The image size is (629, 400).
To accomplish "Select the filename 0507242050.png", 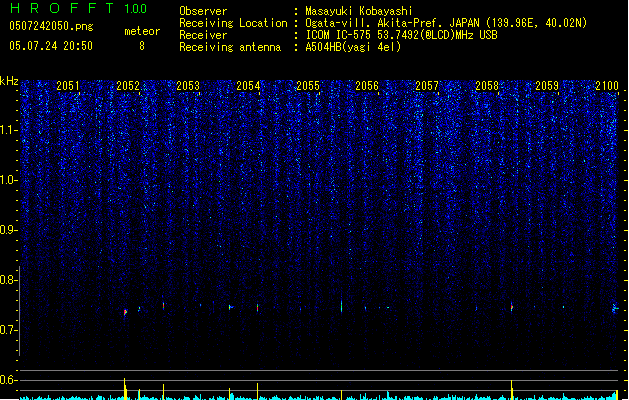I will [x=51, y=26].
